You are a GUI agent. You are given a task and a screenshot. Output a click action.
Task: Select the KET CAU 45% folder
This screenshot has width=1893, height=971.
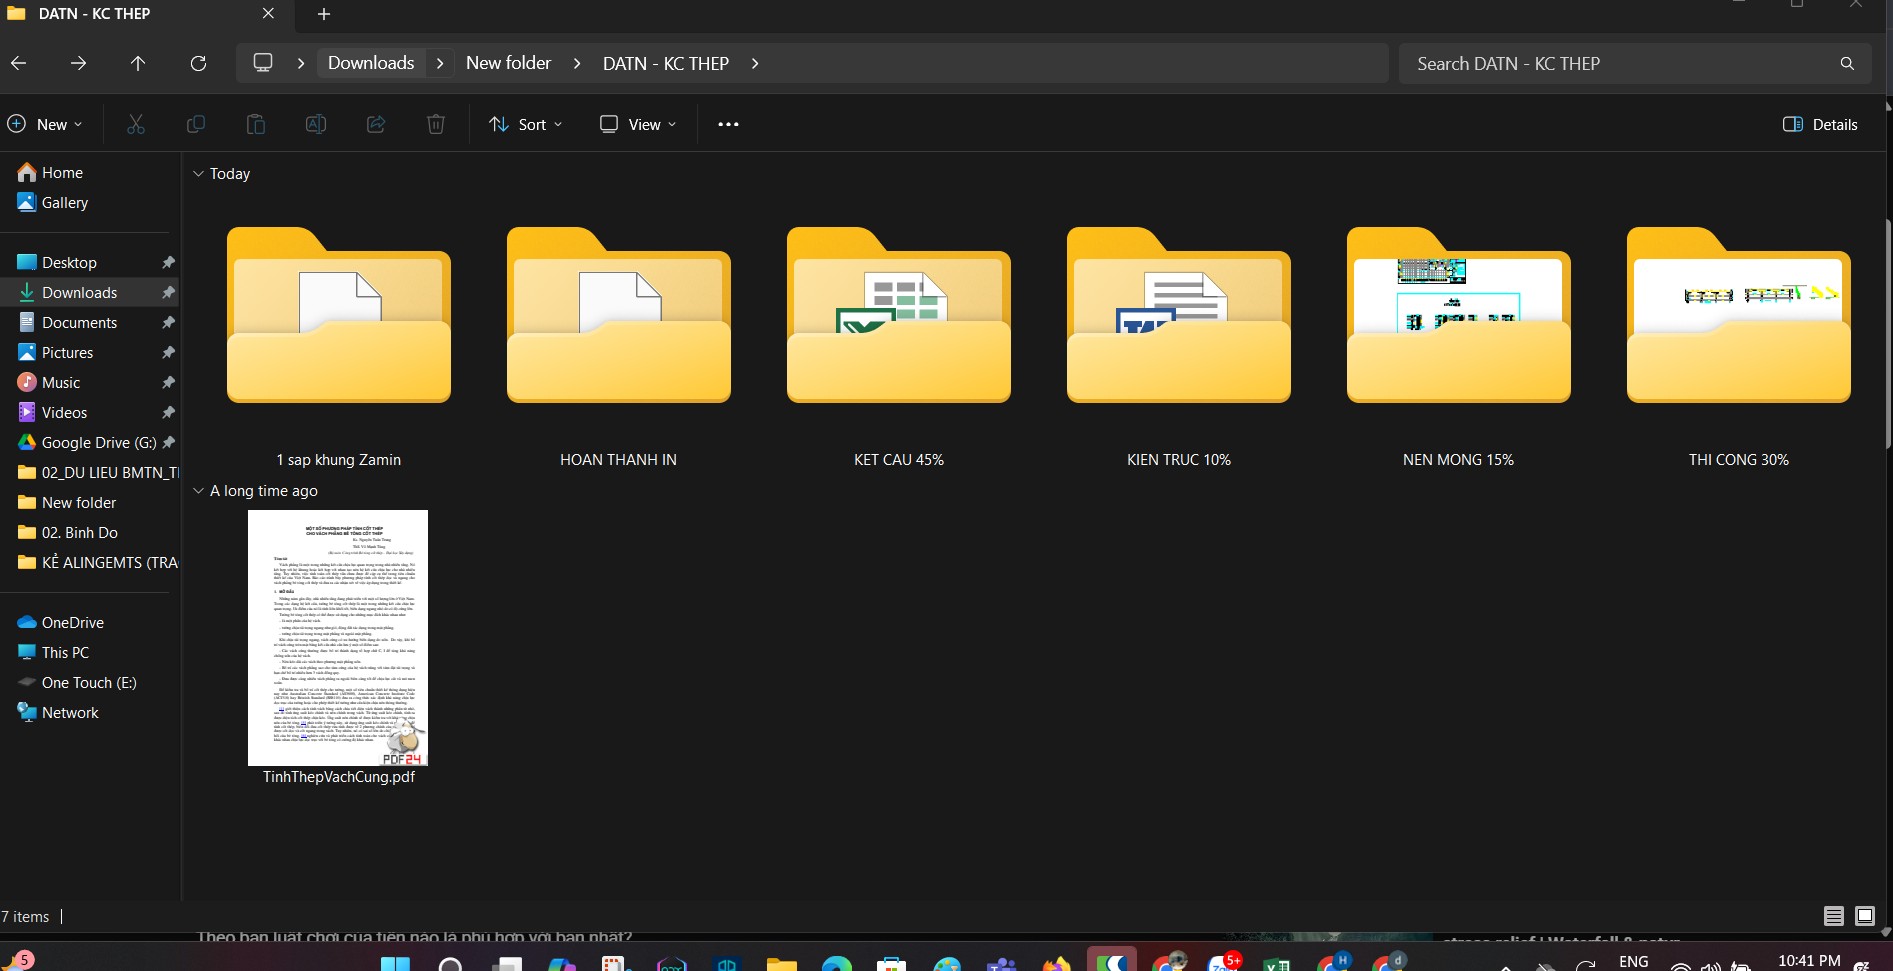(899, 346)
